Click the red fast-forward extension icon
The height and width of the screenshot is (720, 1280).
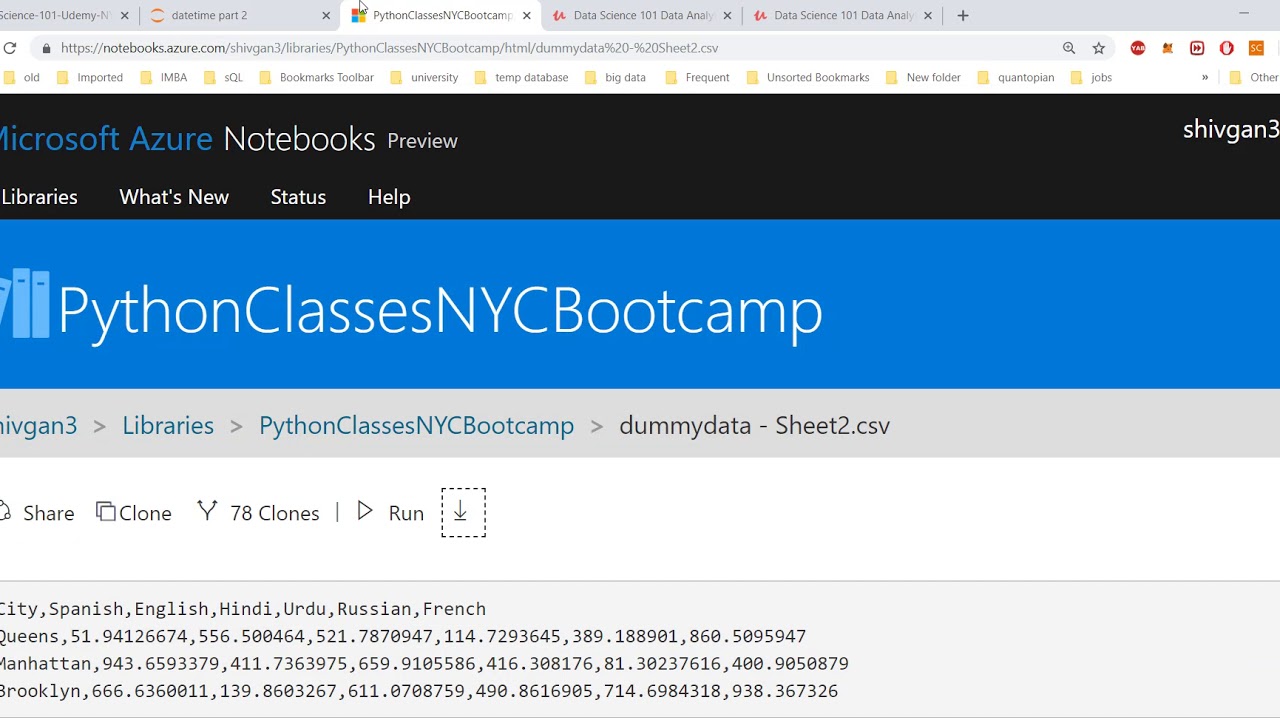click(x=1197, y=48)
